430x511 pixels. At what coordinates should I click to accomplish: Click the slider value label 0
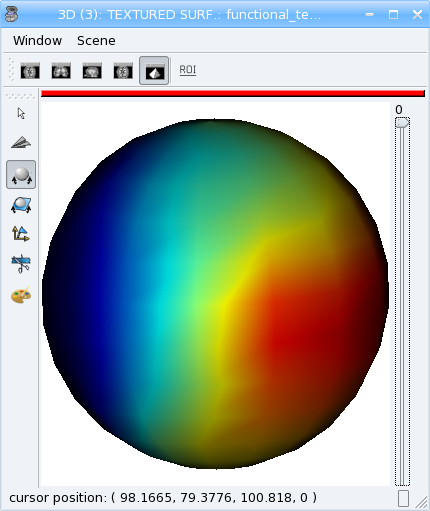pyautogui.click(x=399, y=109)
